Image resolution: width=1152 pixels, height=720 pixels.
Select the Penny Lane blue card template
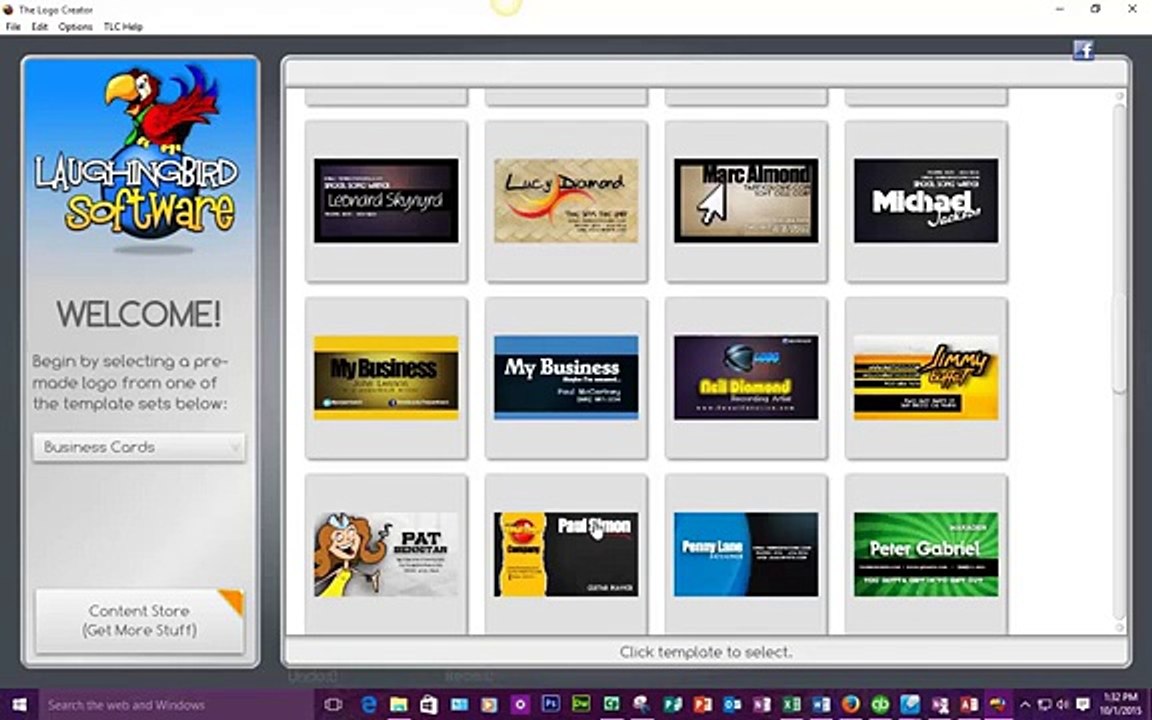point(746,555)
